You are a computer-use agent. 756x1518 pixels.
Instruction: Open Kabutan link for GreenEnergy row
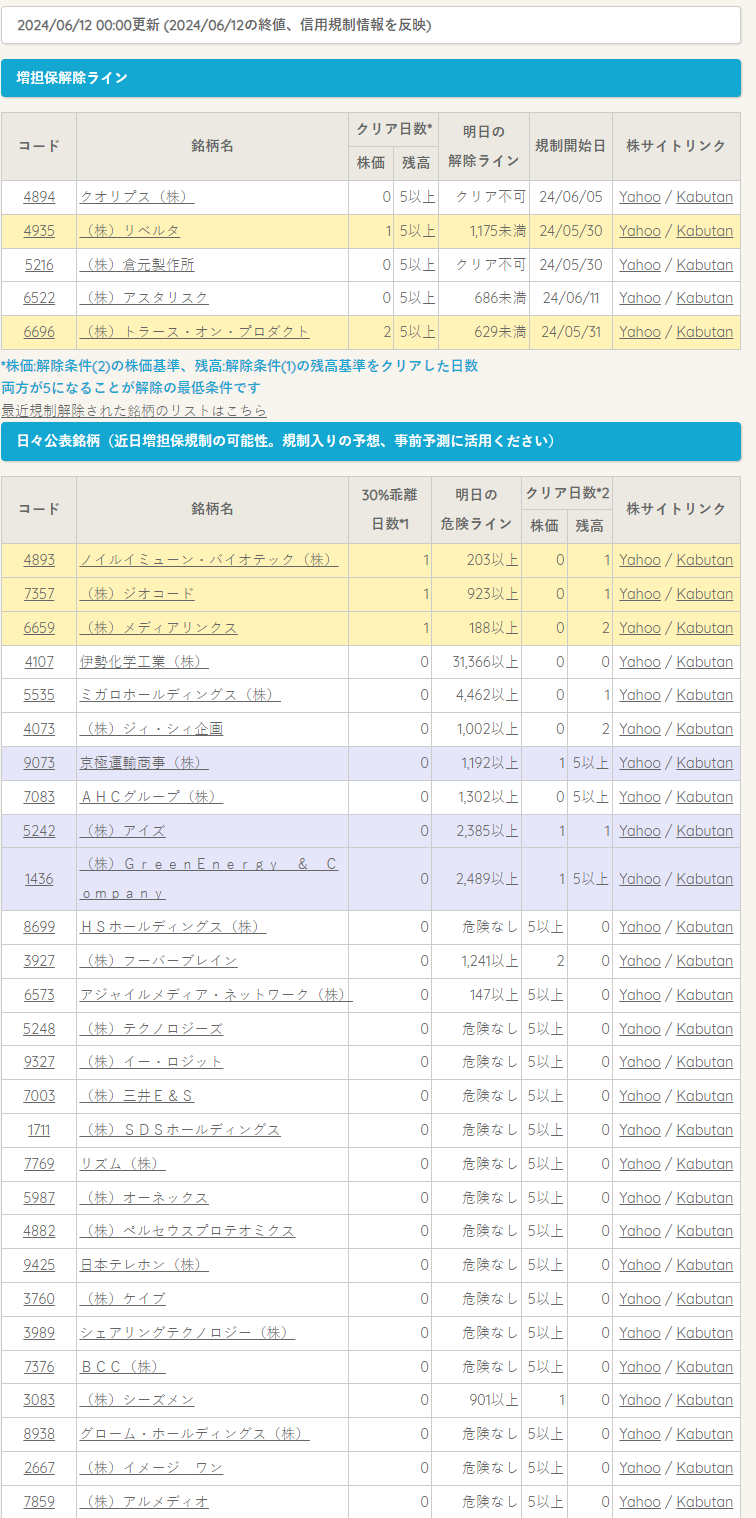(x=705, y=879)
